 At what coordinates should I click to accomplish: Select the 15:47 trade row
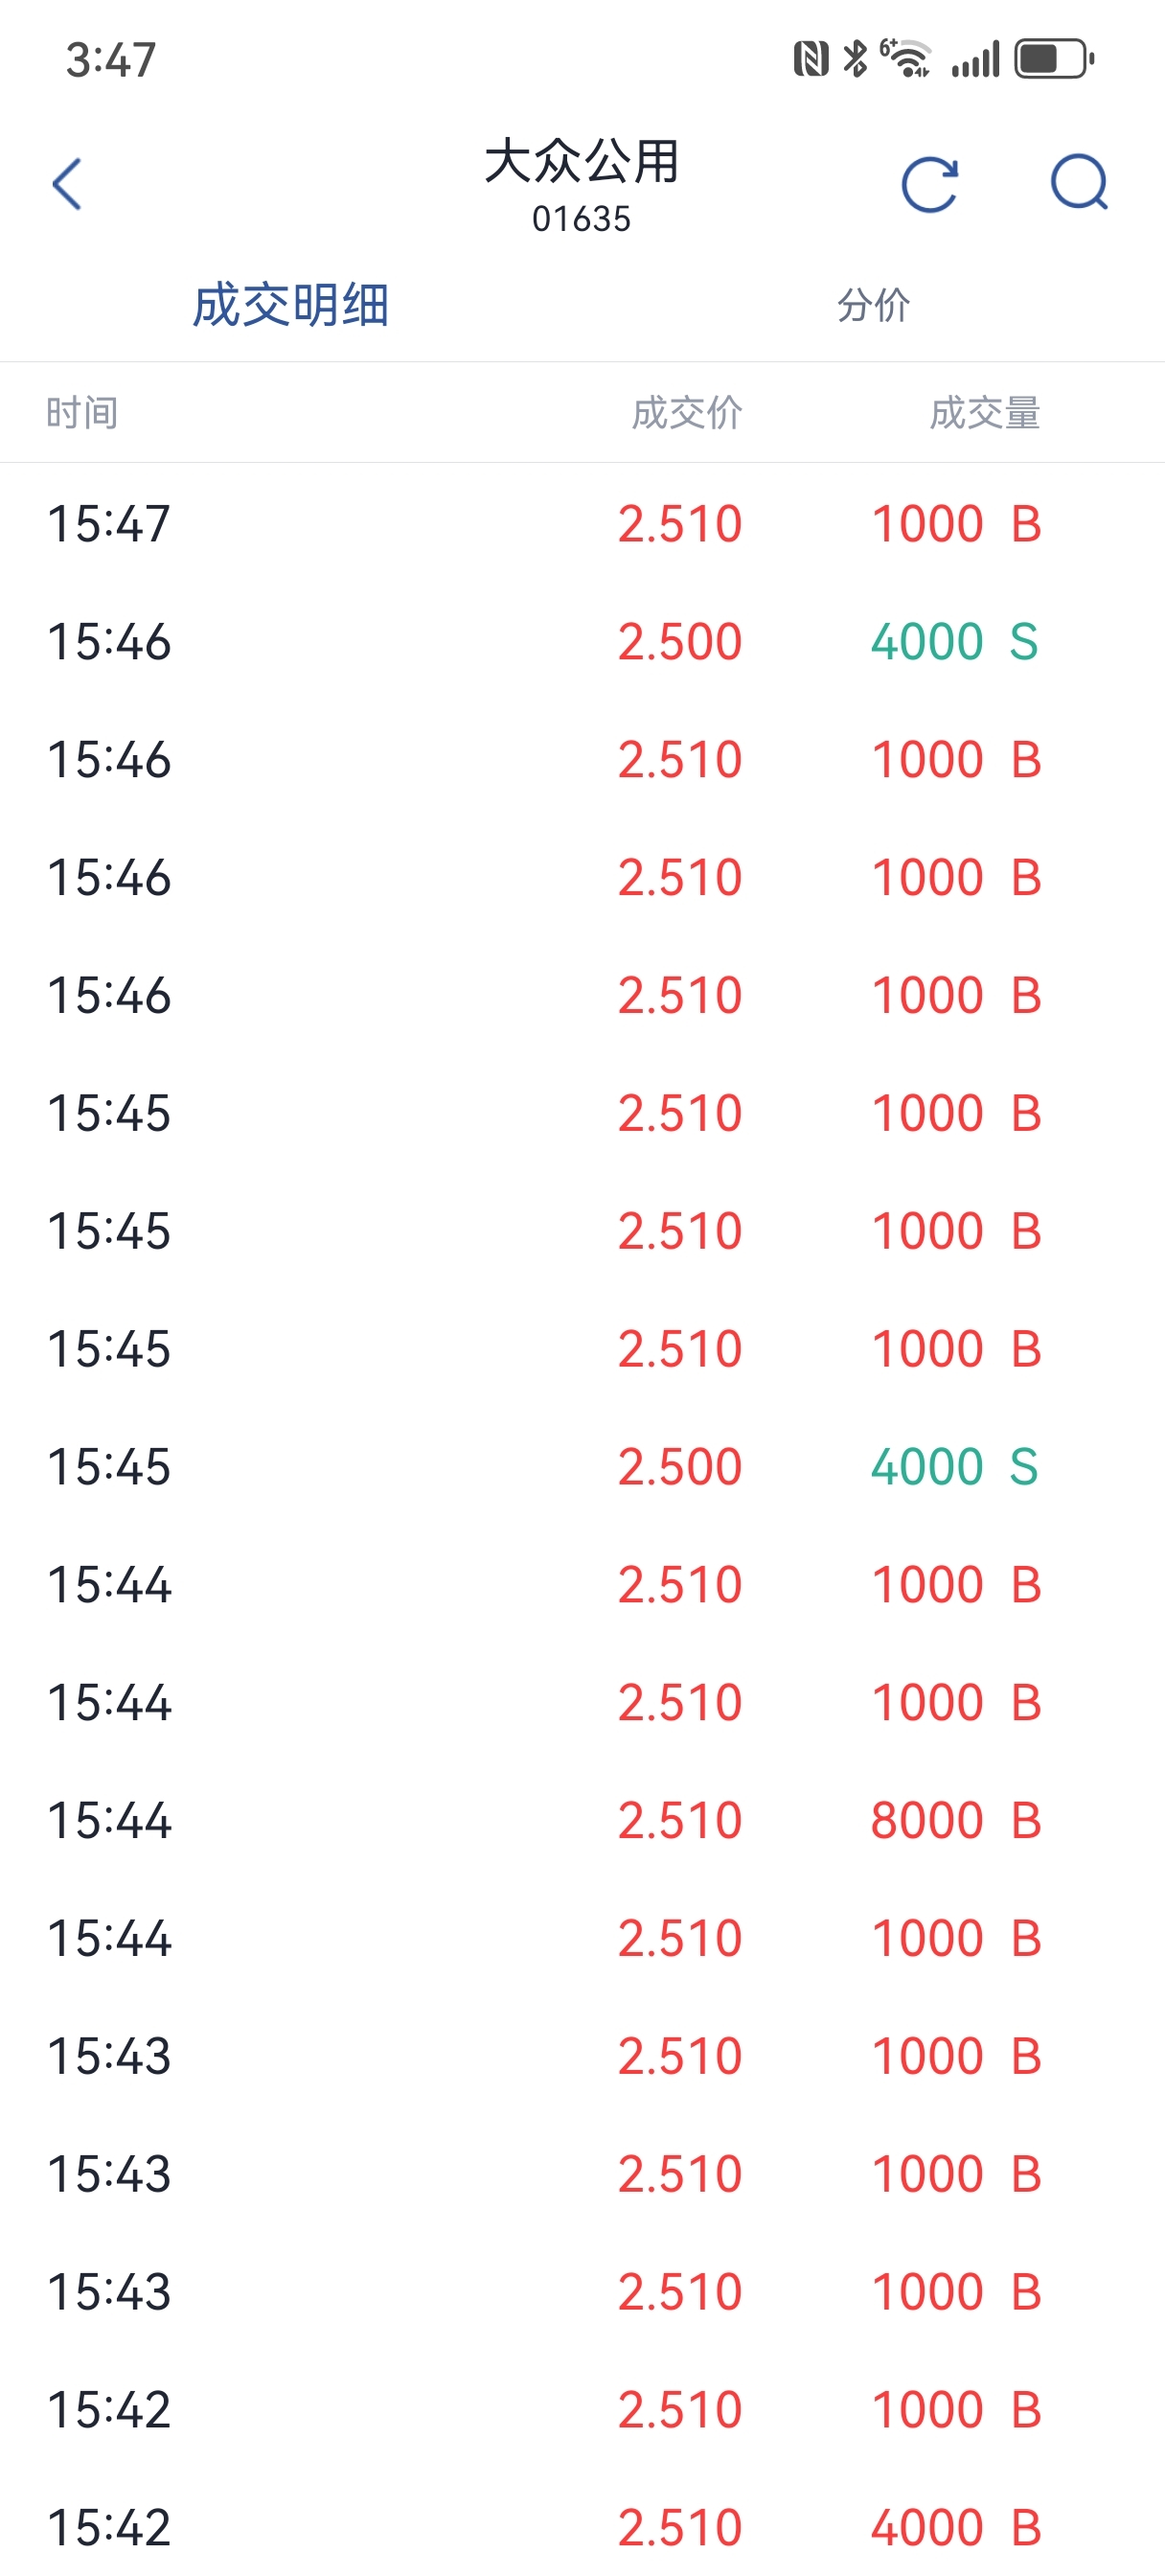(x=582, y=523)
